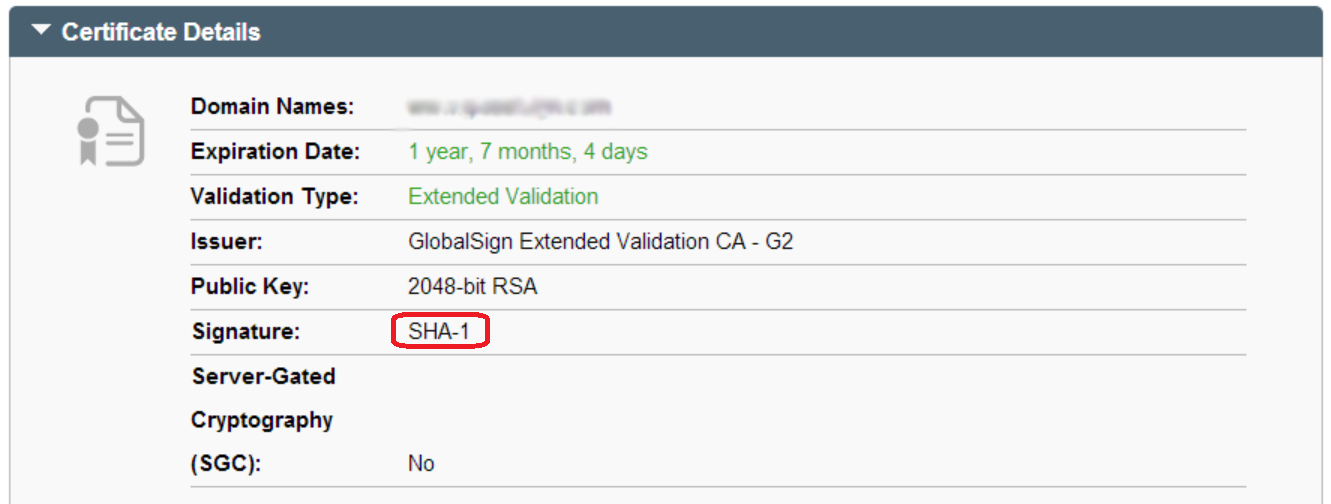Click the green Extended Validation text

pyautogui.click(x=503, y=197)
